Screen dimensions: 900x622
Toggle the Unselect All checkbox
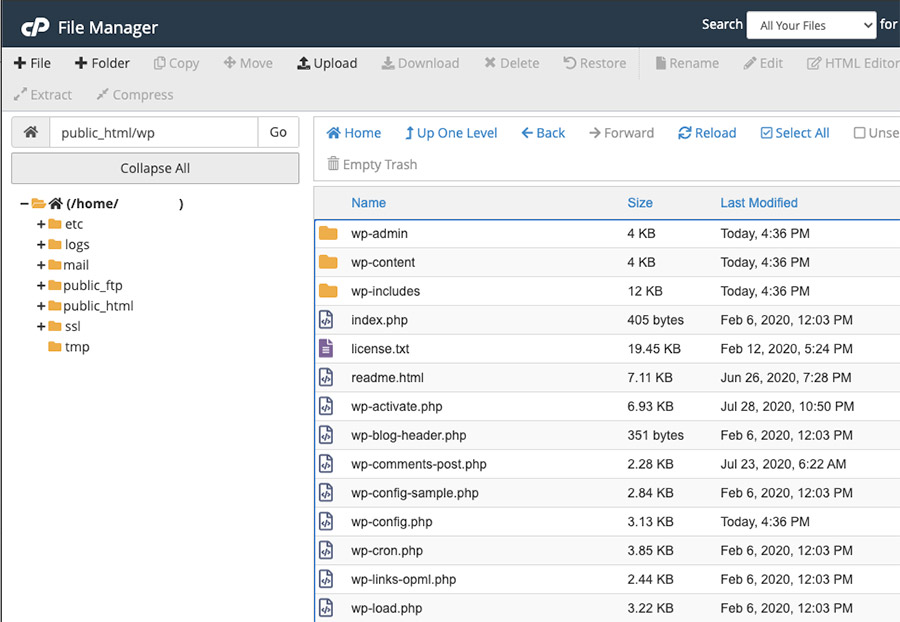[x=859, y=133]
